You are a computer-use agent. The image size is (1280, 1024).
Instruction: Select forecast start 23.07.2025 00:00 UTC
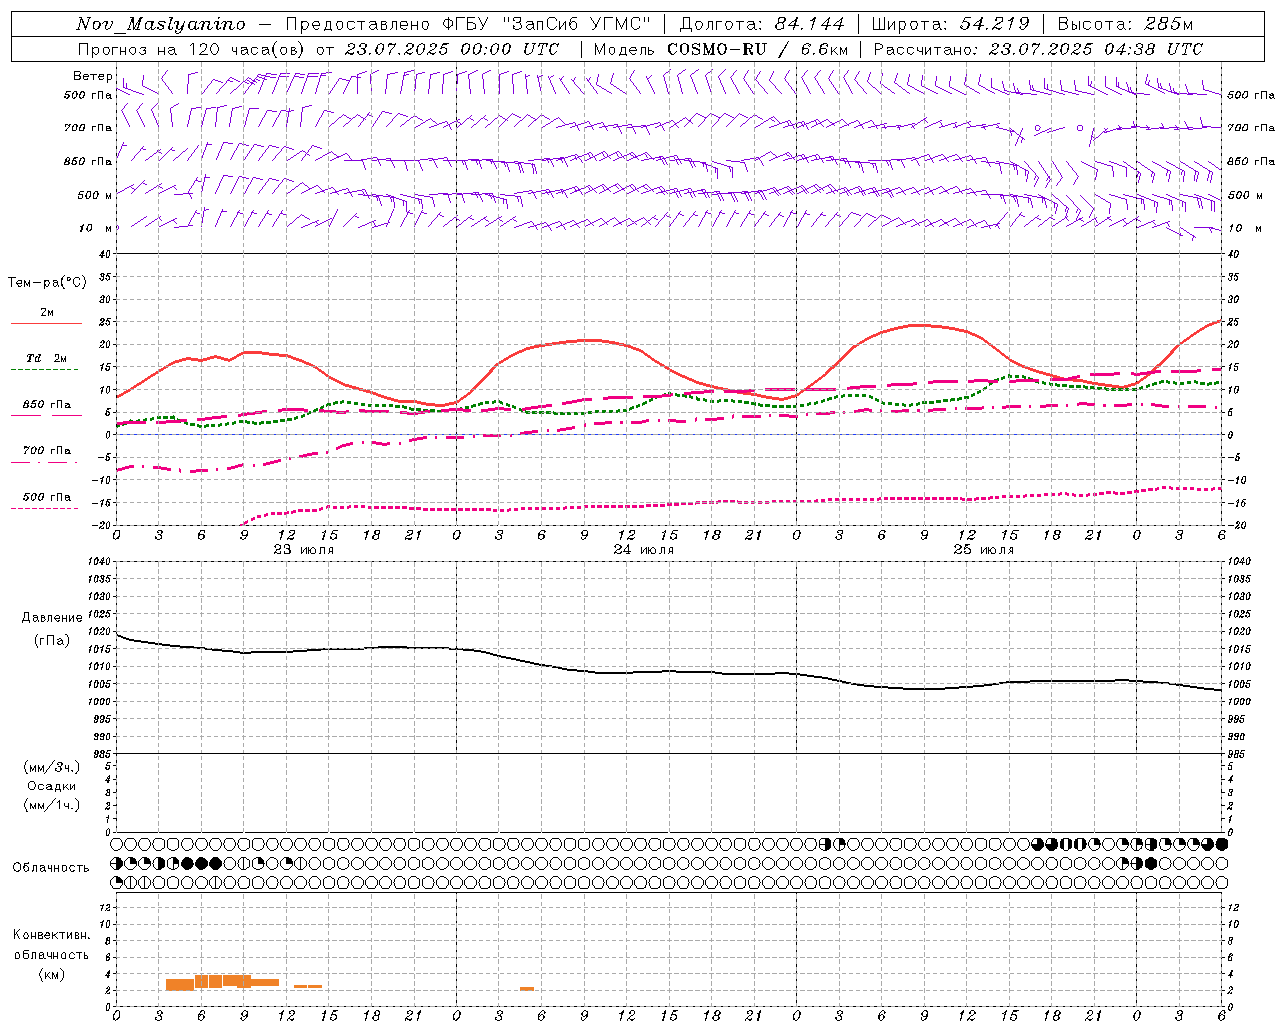[451, 49]
